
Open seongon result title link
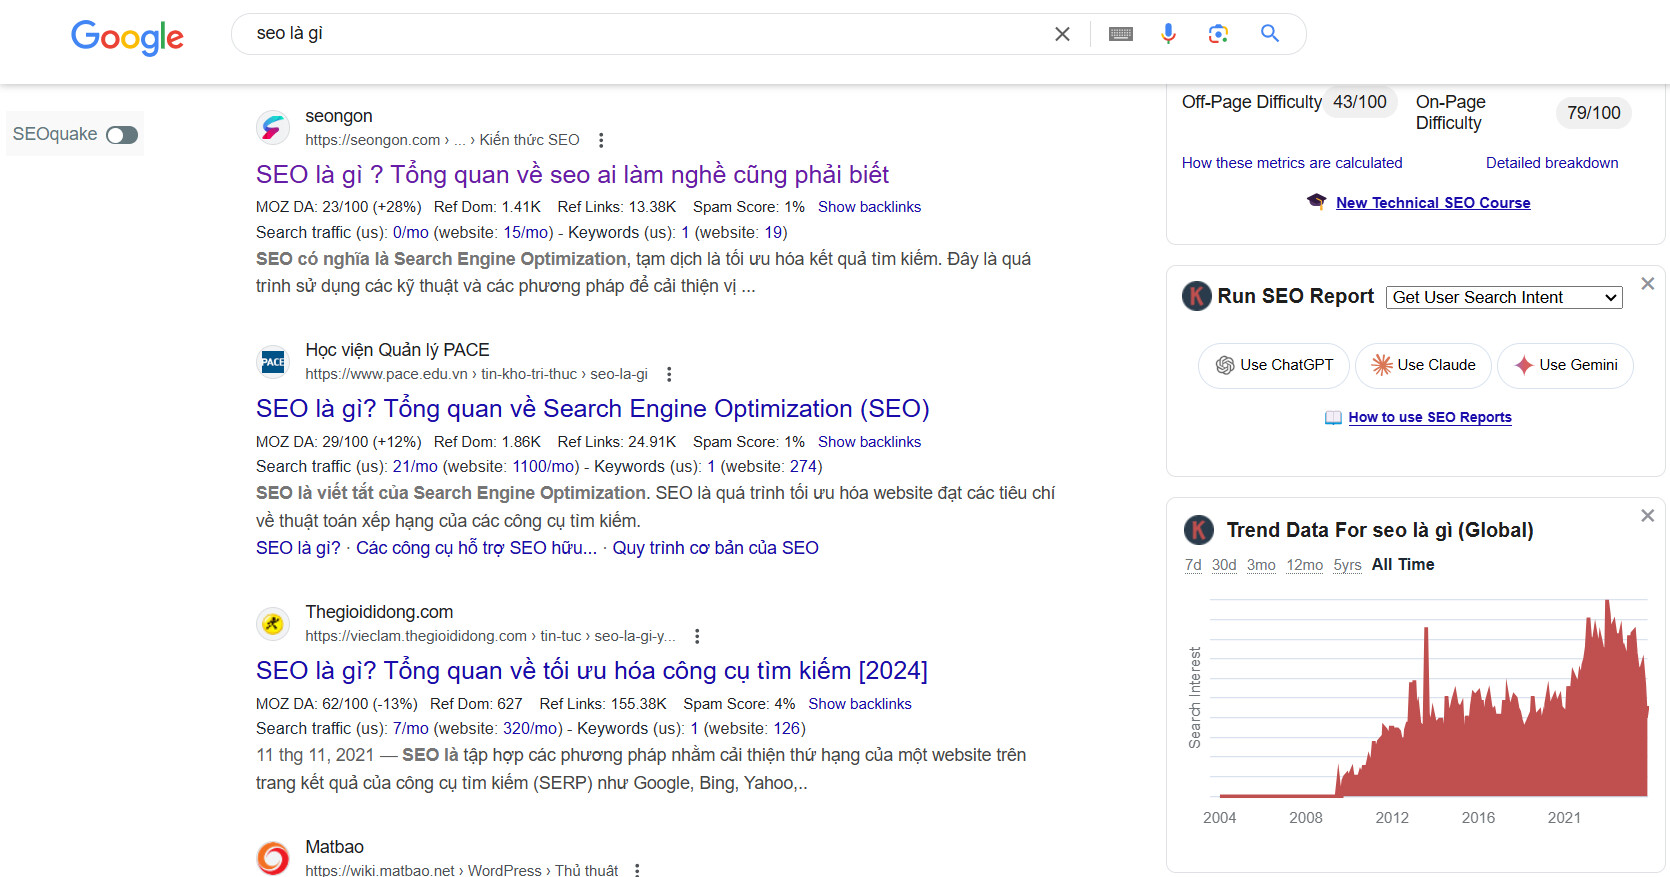coord(572,175)
